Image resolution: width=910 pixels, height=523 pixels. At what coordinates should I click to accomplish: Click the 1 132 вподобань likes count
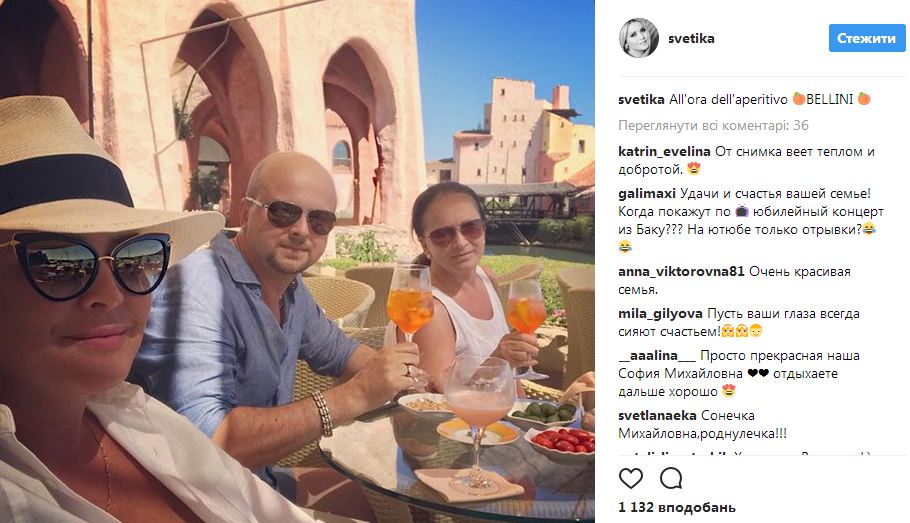[x=677, y=507]
